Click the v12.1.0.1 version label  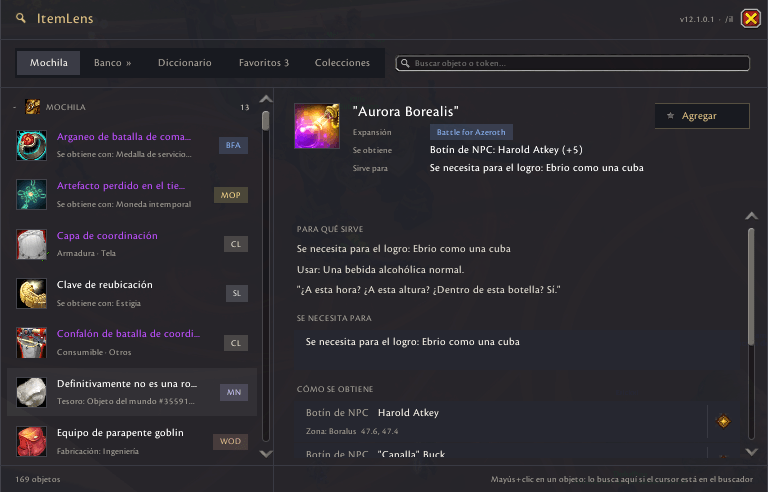tap(696, 20)
